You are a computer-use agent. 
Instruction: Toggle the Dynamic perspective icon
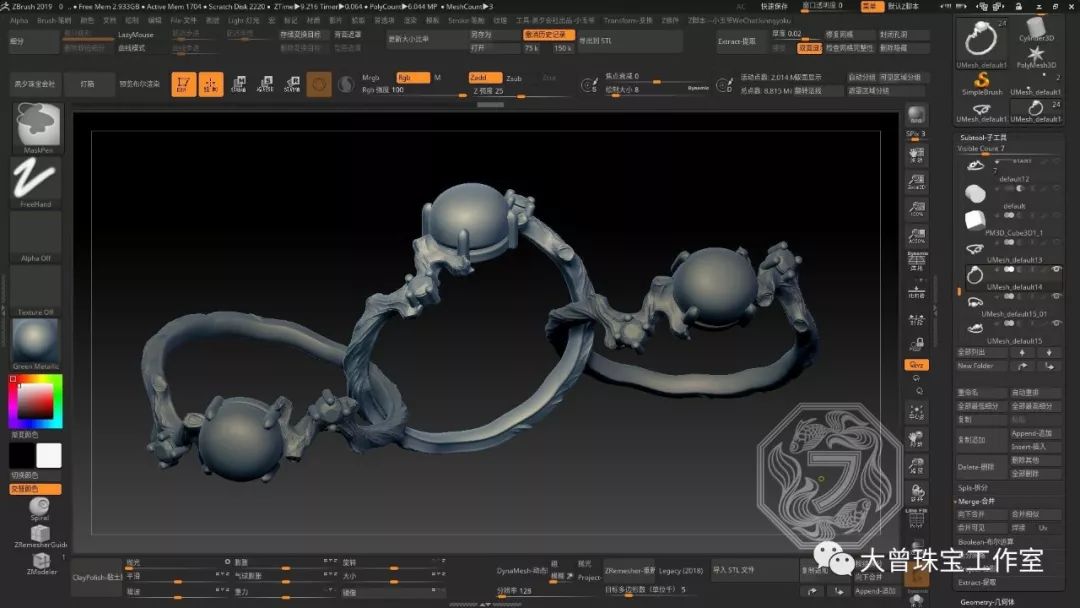click(x=916, y=262)
